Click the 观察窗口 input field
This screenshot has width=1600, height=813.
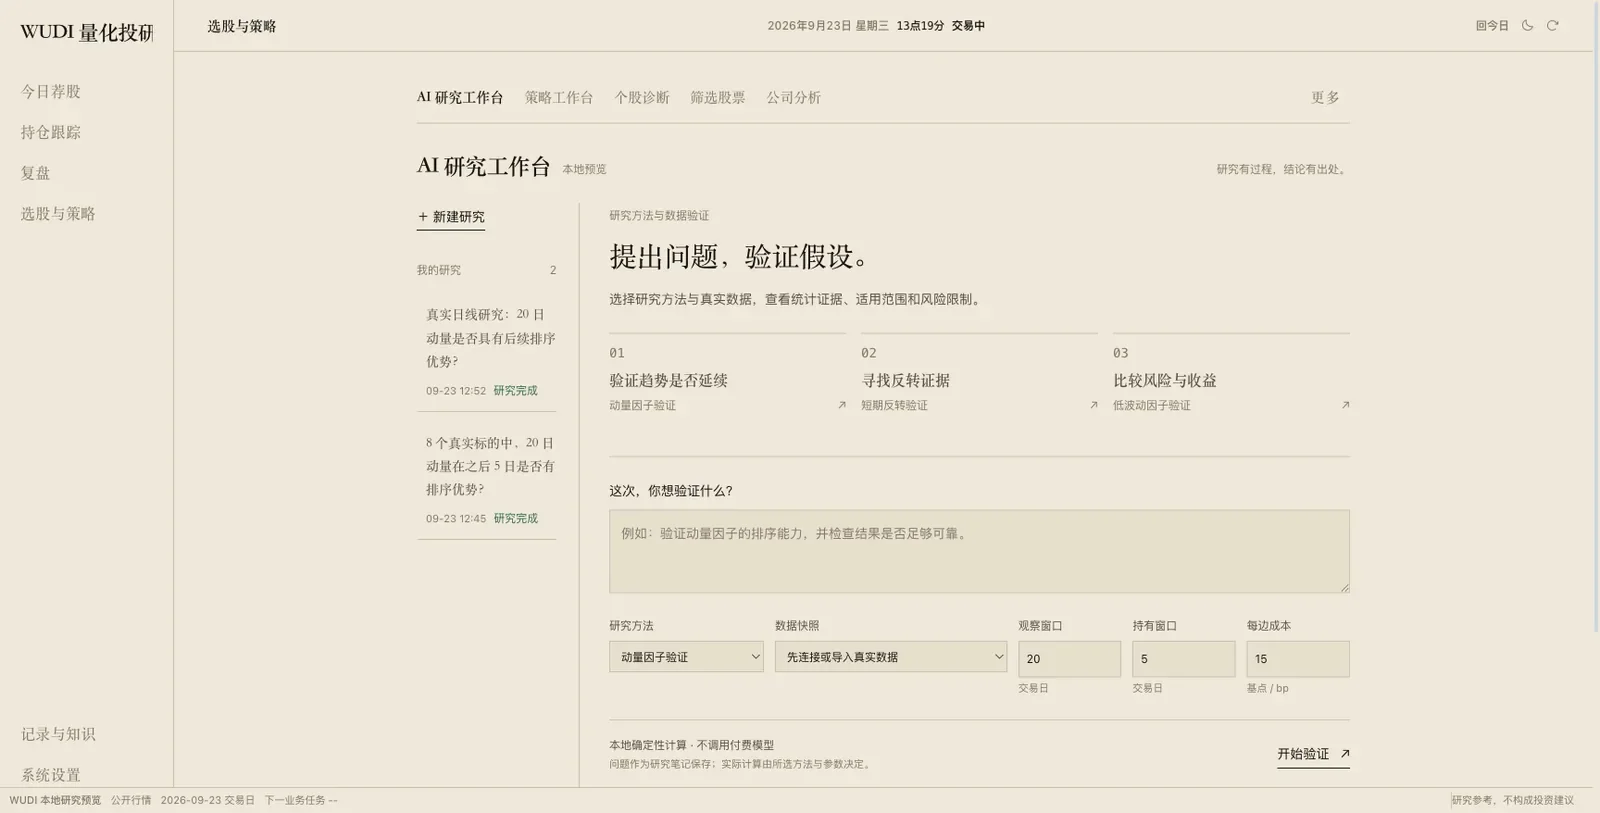click(1069, 659)
